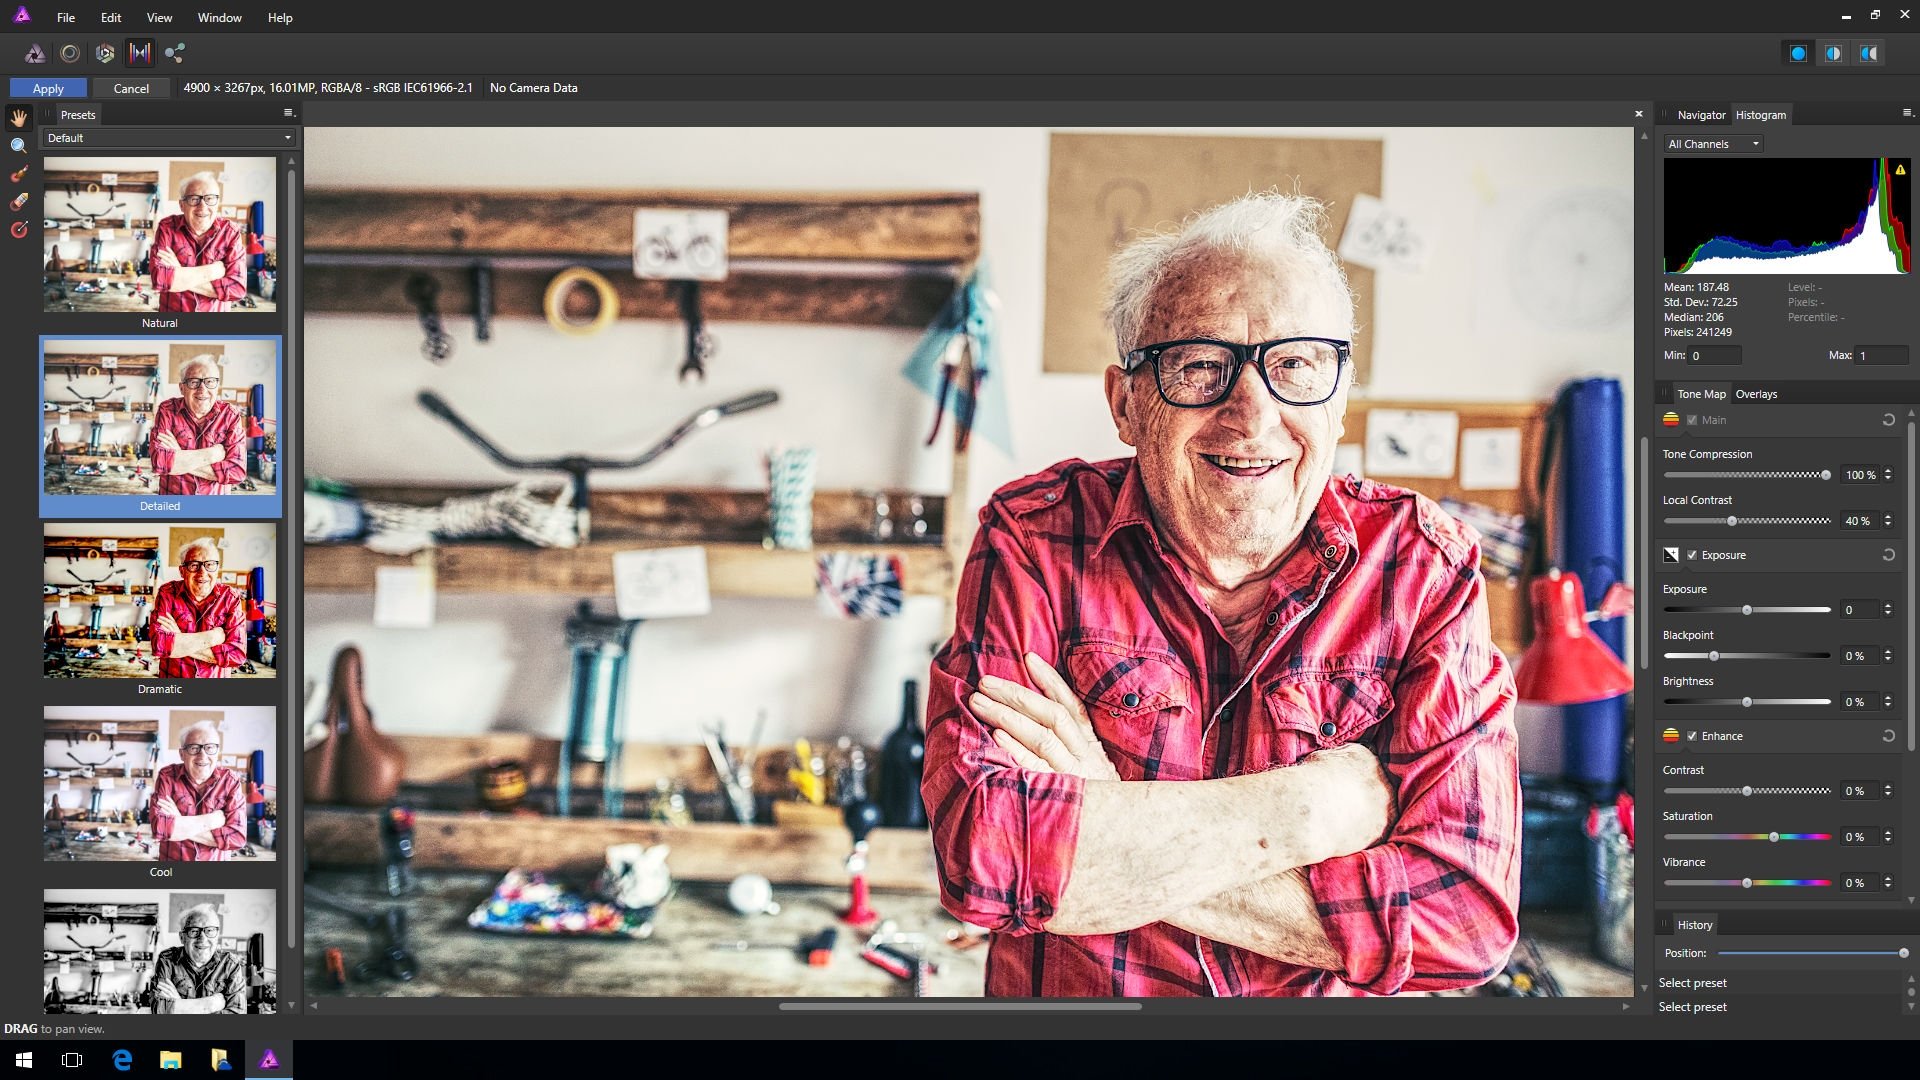1920x1080 pixels.
Task: Switch to the Photo persona
Action: 35,53
